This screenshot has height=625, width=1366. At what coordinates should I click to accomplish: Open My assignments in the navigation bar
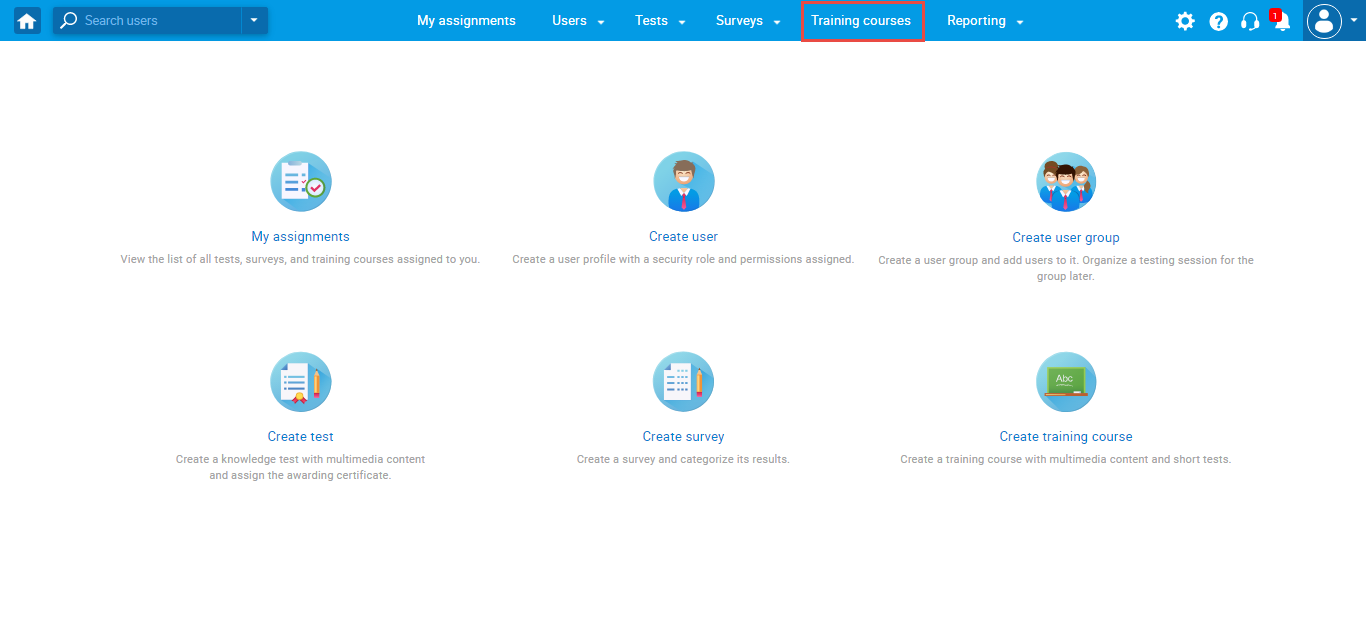coord(466,21)
